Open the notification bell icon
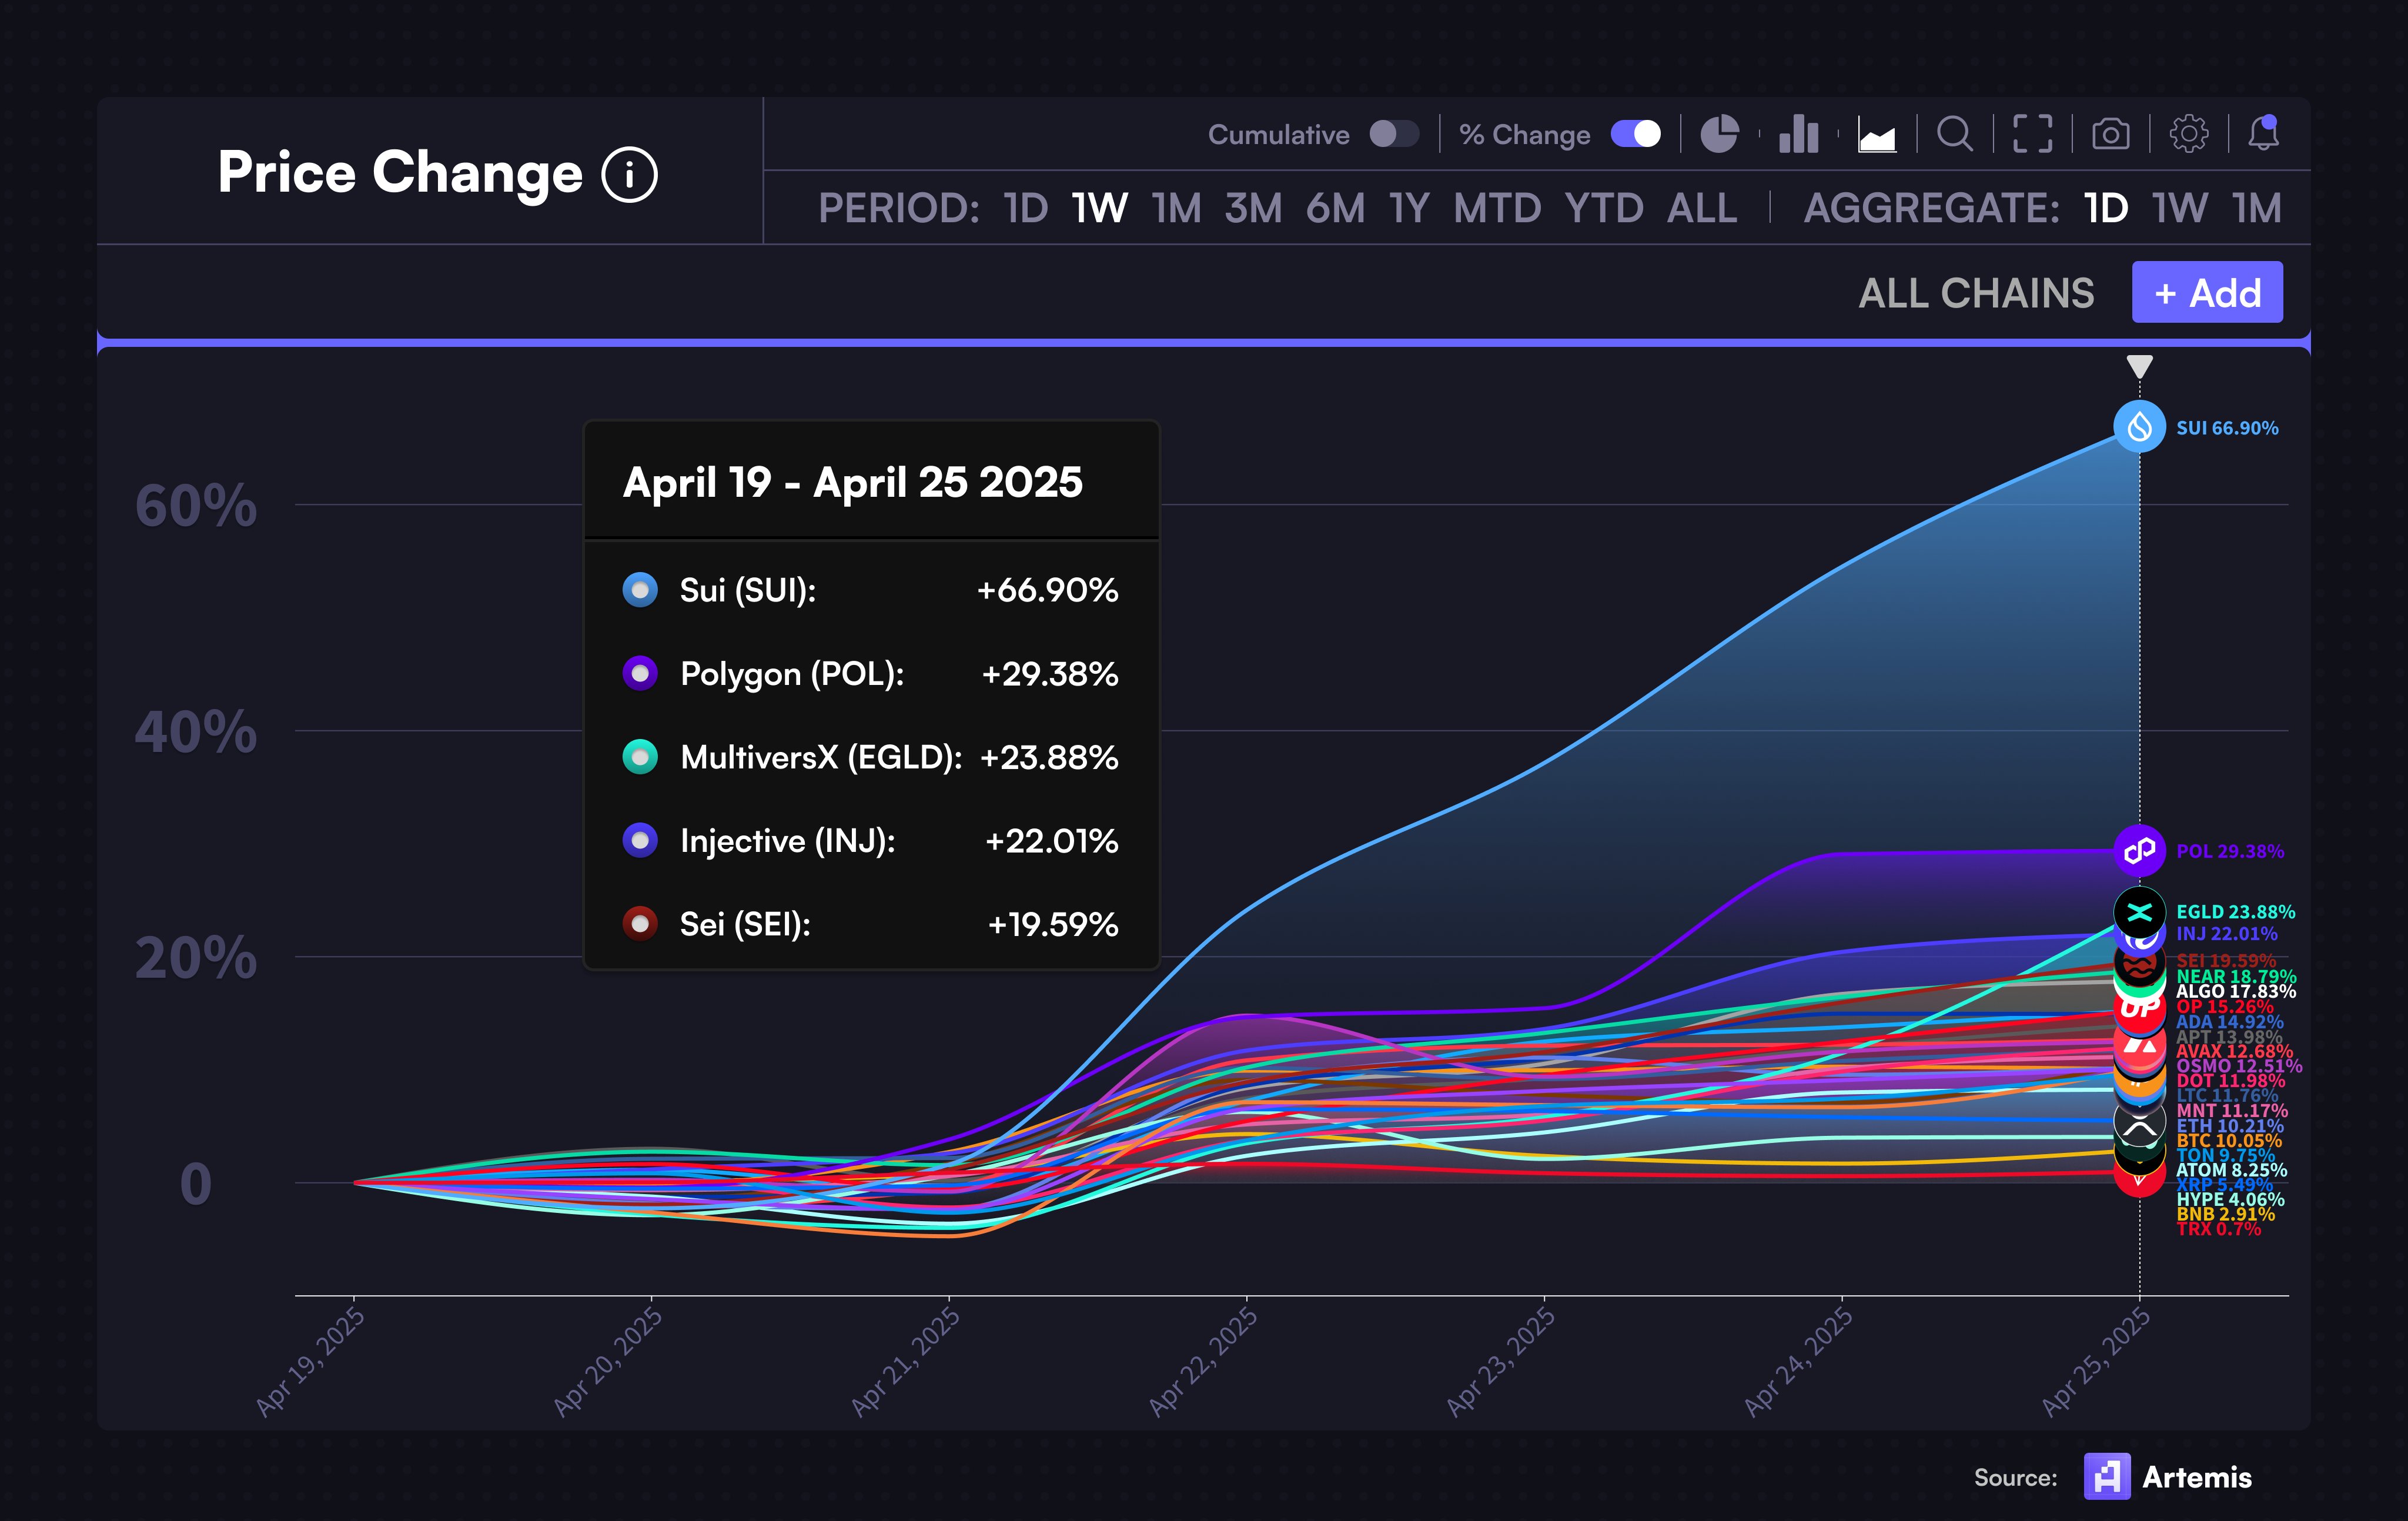This screenshot has height=1521, width=2408. point(2264,134)
